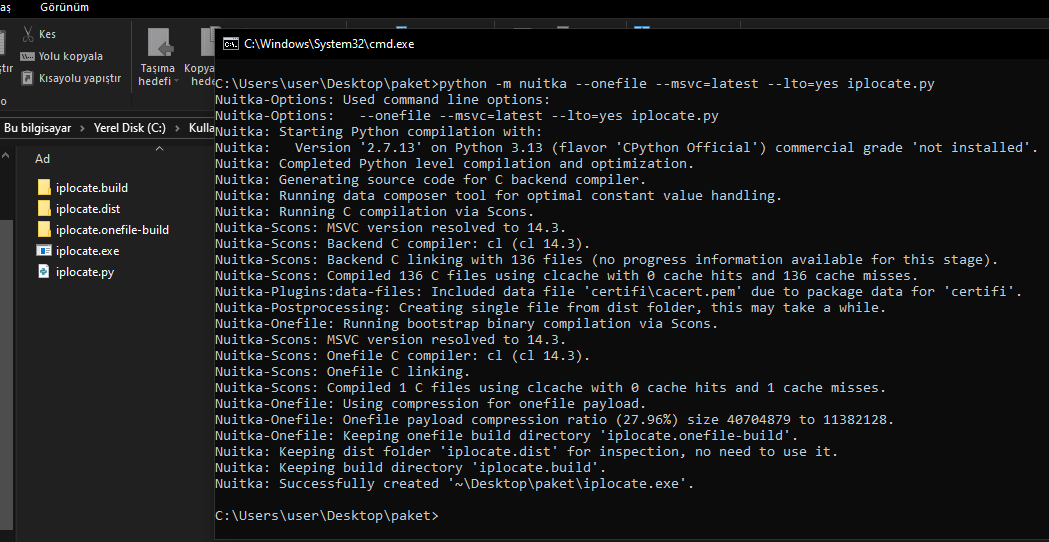Select Yerel Disk (C:) in the address bar
The image size is (1049, 542).
[130, 128]
